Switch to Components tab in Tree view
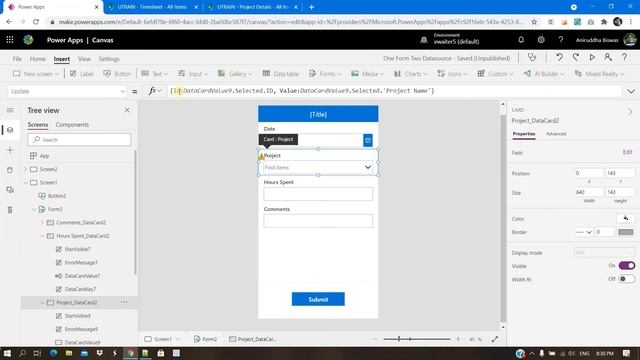The height and width of the screenshot is (360, 640). (72, 124)
